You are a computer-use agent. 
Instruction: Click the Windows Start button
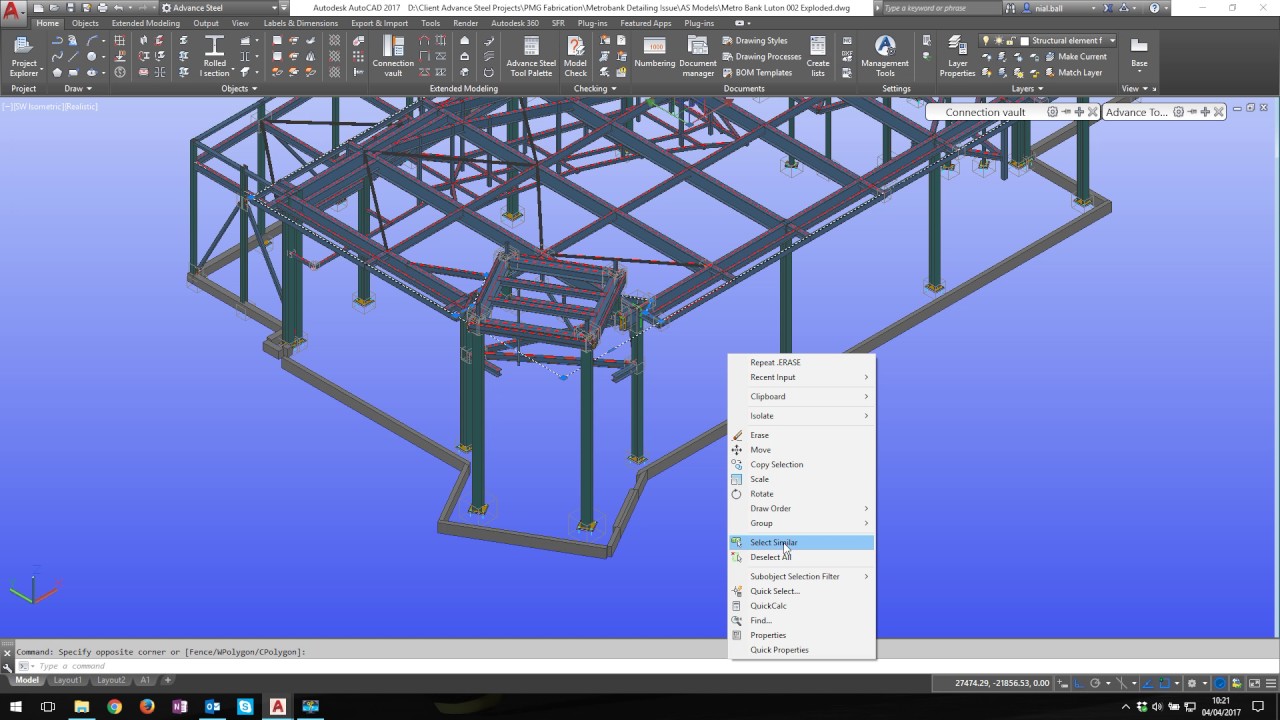(15, 706)
